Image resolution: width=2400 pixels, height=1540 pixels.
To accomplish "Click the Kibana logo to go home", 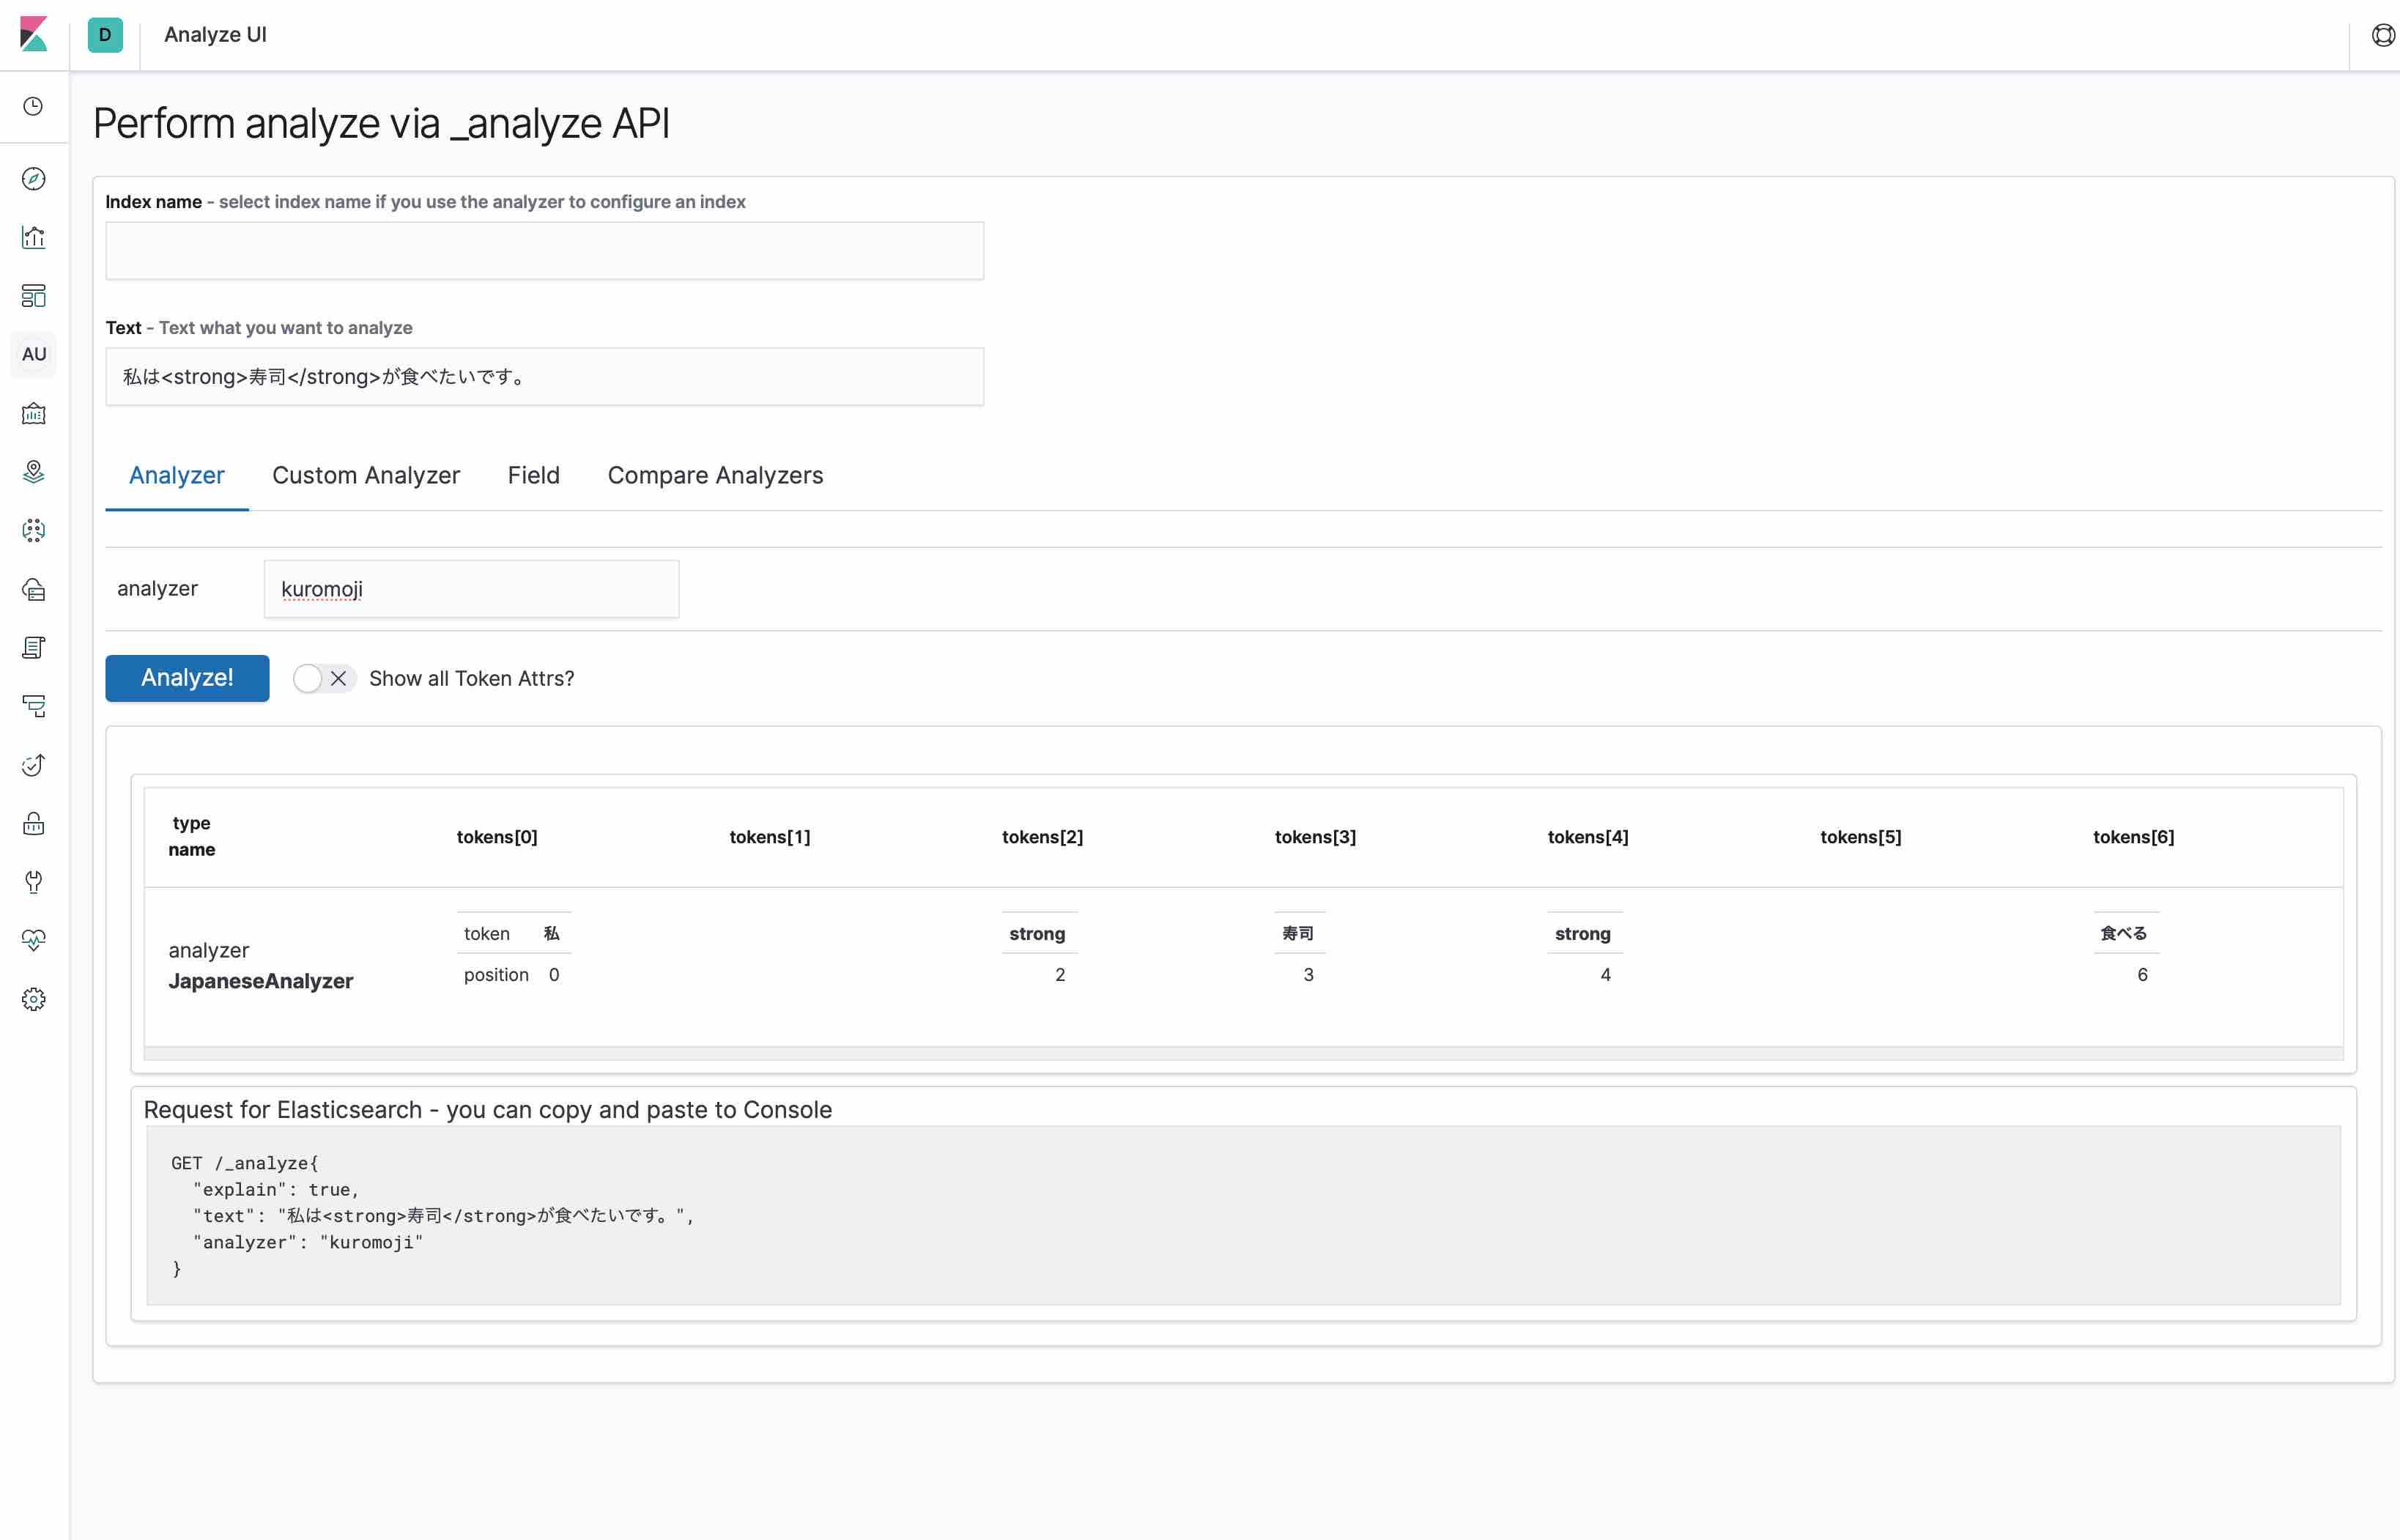I will (x=34, y=34).
